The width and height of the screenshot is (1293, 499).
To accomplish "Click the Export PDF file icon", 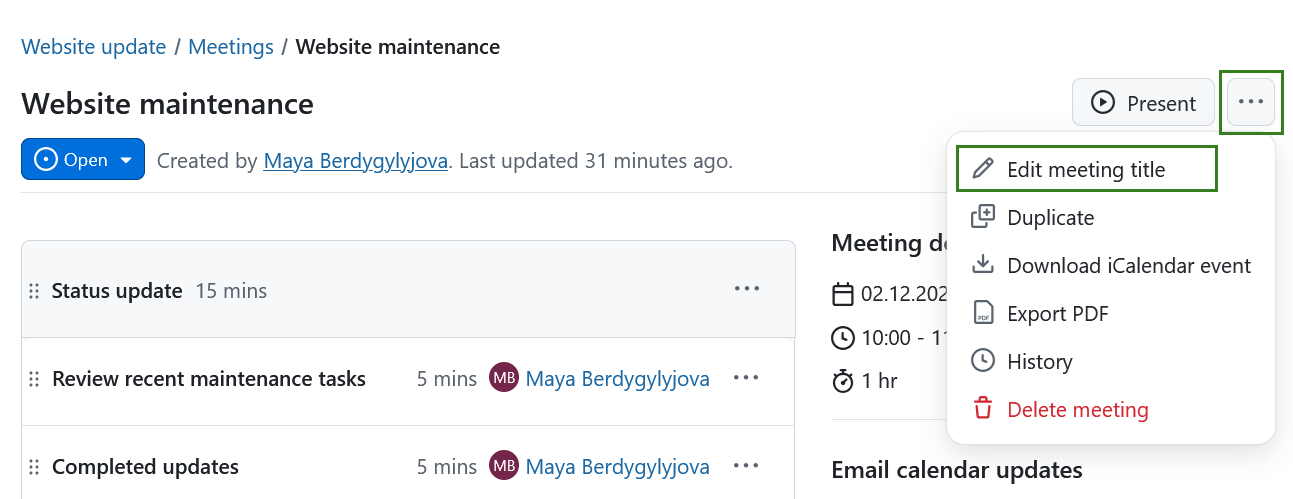I will coord(983,313).
